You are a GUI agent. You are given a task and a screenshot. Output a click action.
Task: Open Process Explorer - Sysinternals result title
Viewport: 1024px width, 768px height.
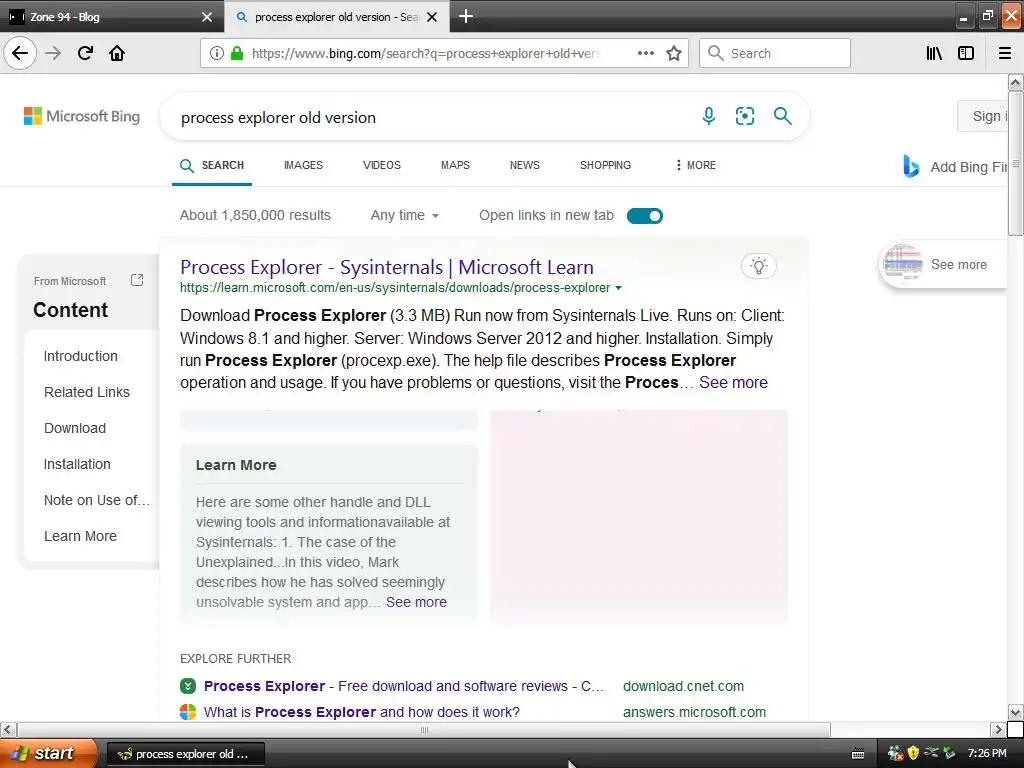coord(387,267)
